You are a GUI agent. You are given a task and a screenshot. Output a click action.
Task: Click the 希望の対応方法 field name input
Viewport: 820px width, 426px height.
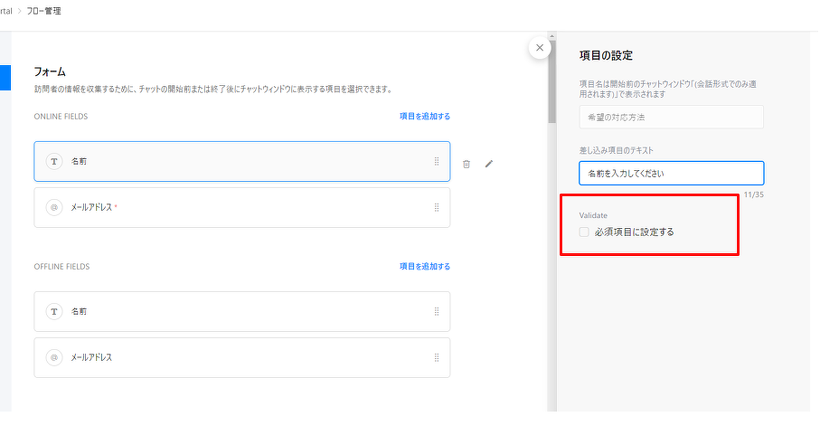(670, 118)
